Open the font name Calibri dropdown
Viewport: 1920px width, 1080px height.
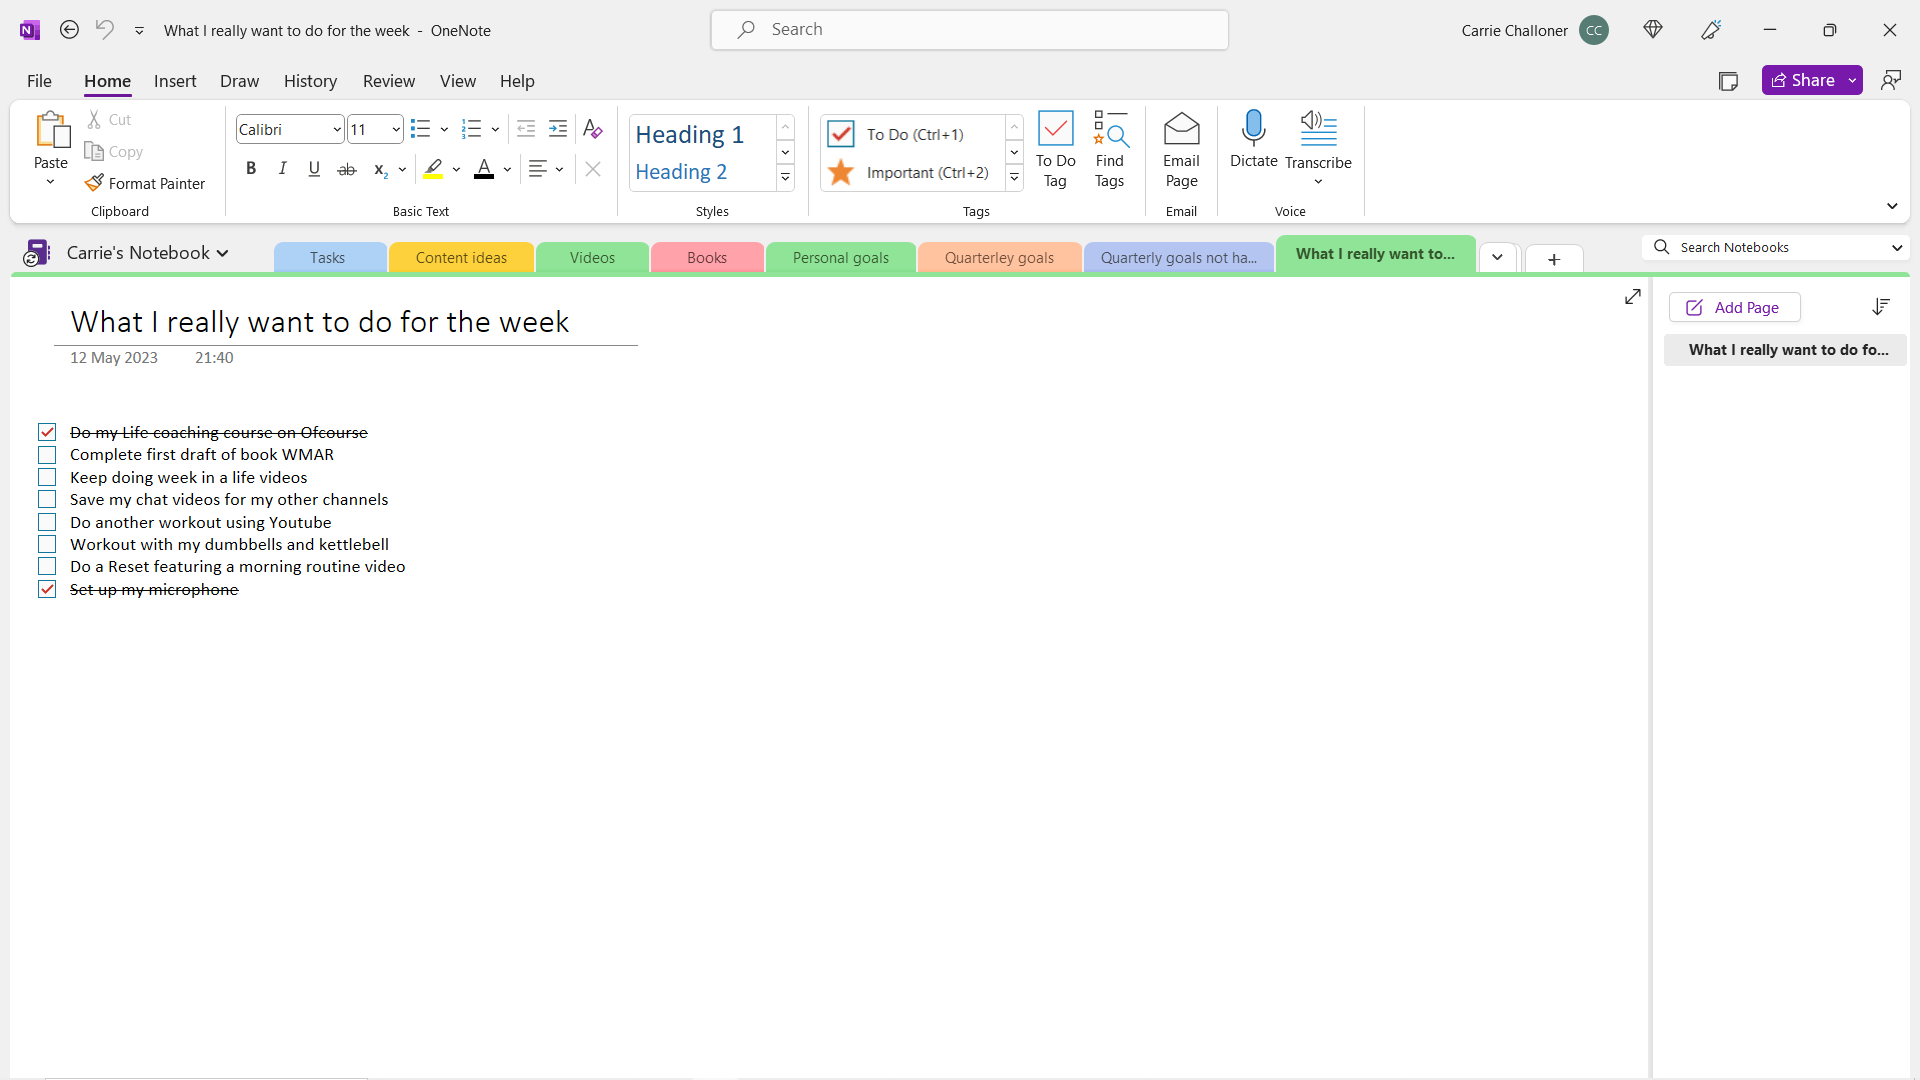pyautogui.click(x=337, y=129)
